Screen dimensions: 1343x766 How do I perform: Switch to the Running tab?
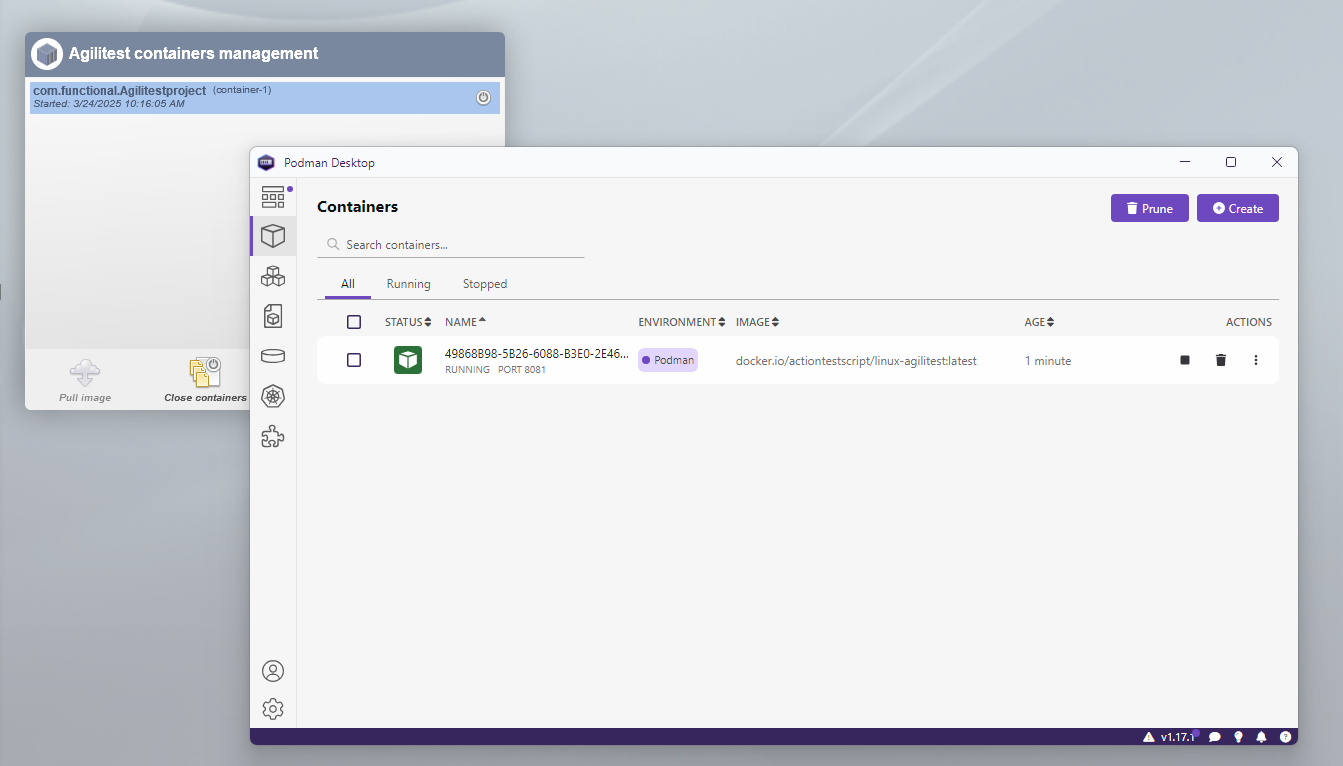[409, 284]
